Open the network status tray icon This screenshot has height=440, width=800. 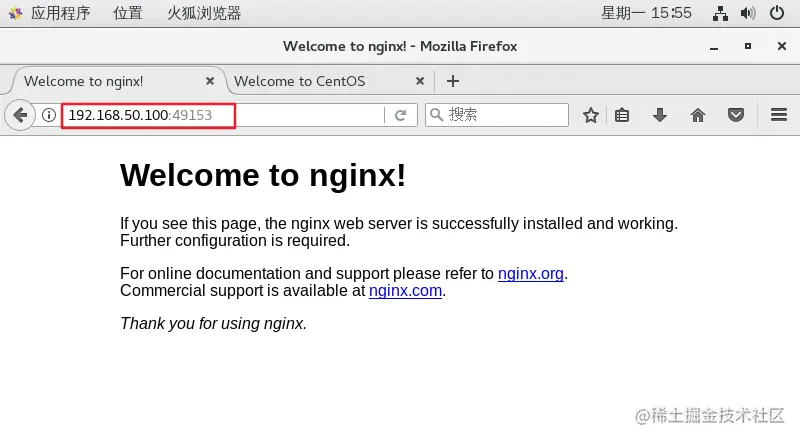[720, 13]
